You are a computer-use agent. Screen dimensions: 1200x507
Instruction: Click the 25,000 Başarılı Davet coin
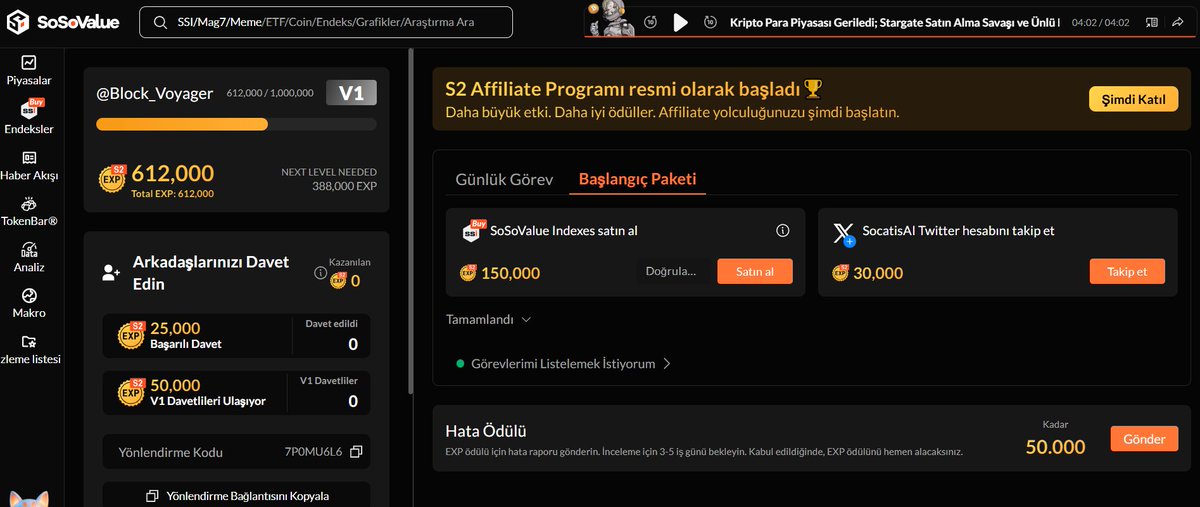(x=131, y=334)
